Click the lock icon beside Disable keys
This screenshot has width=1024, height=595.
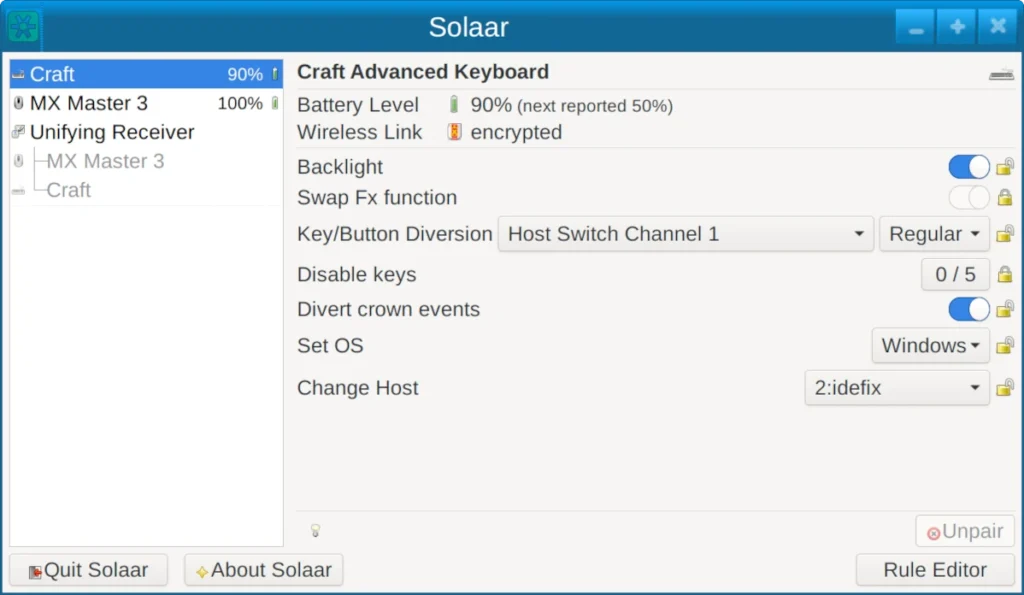pos(1005,274)
